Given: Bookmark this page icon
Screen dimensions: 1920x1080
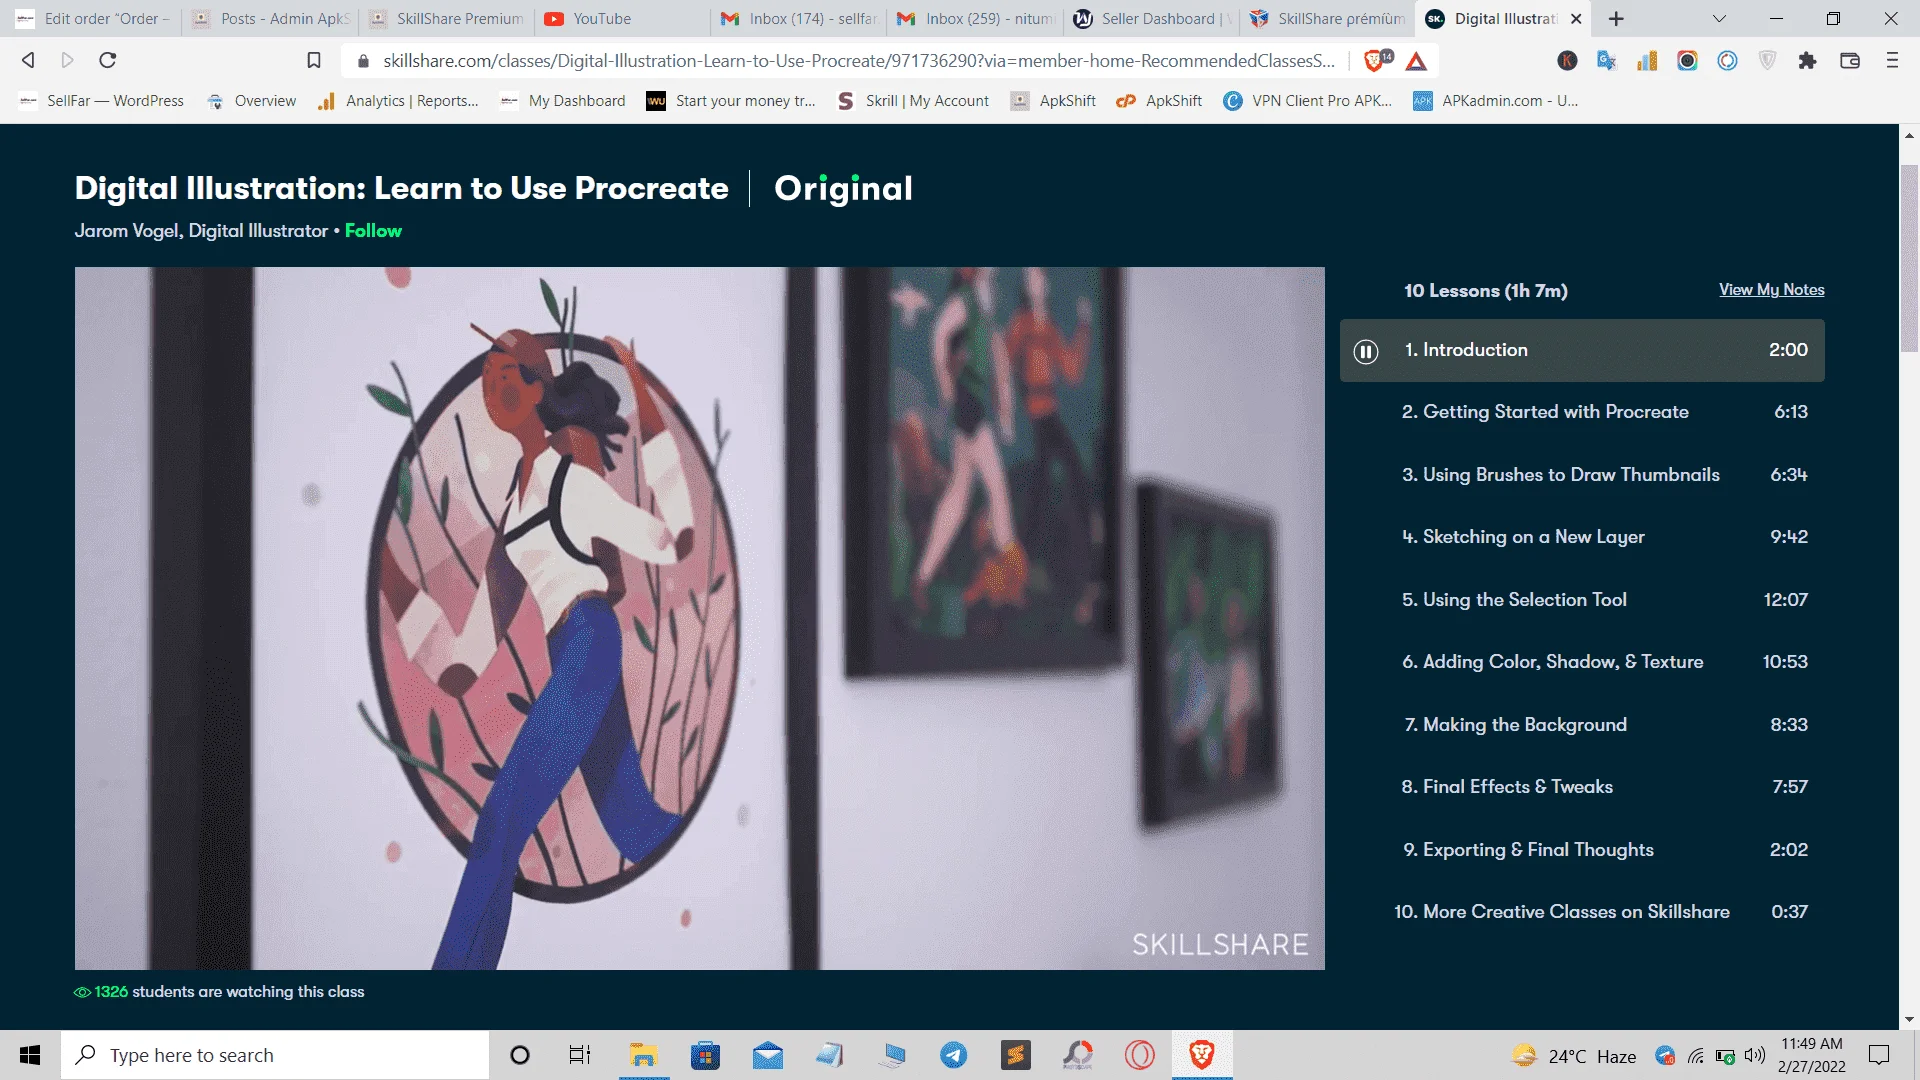Looking at the screenshot, I should (x=314, y=61).
